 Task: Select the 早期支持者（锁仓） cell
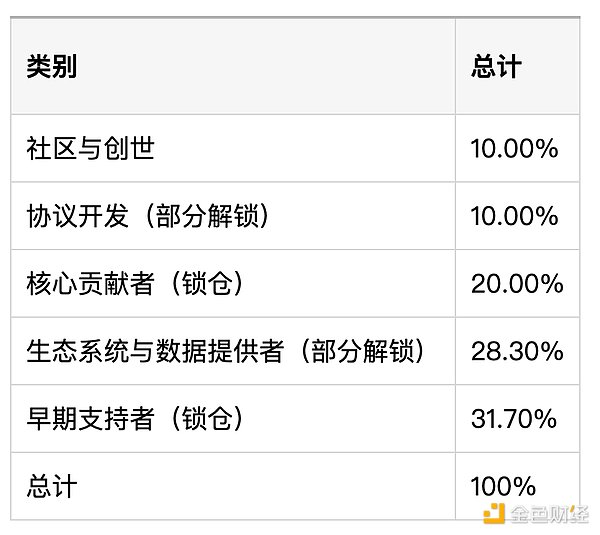click(135, 418)
